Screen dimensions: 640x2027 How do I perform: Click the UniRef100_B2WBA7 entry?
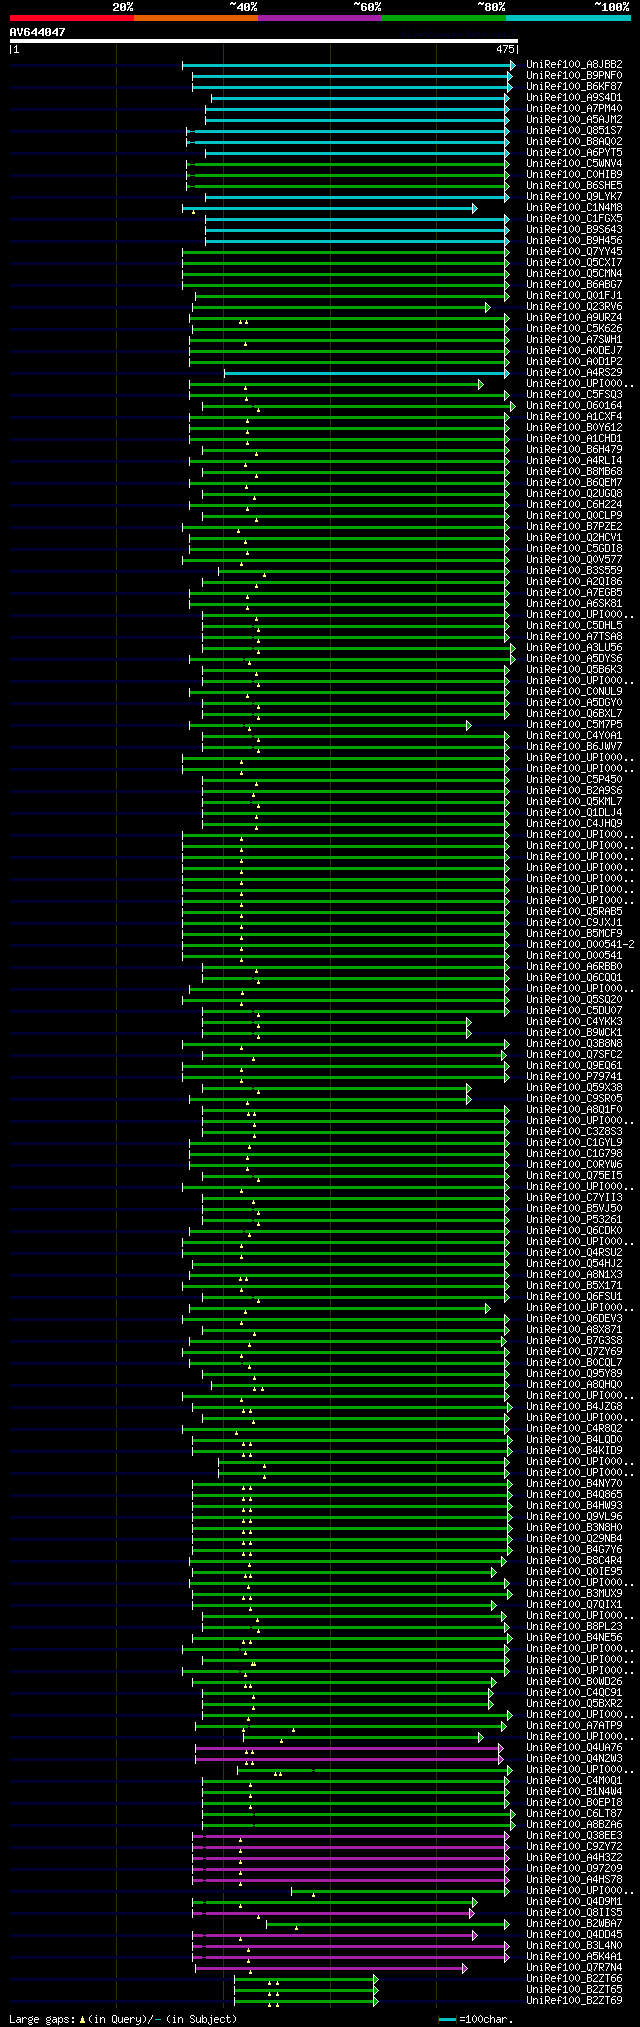point(574,1923)
